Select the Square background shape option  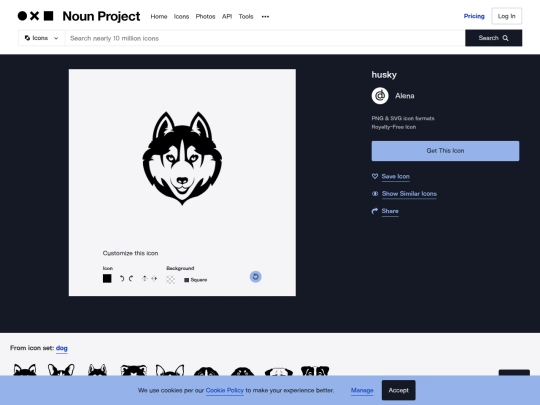tap(196, 280)
